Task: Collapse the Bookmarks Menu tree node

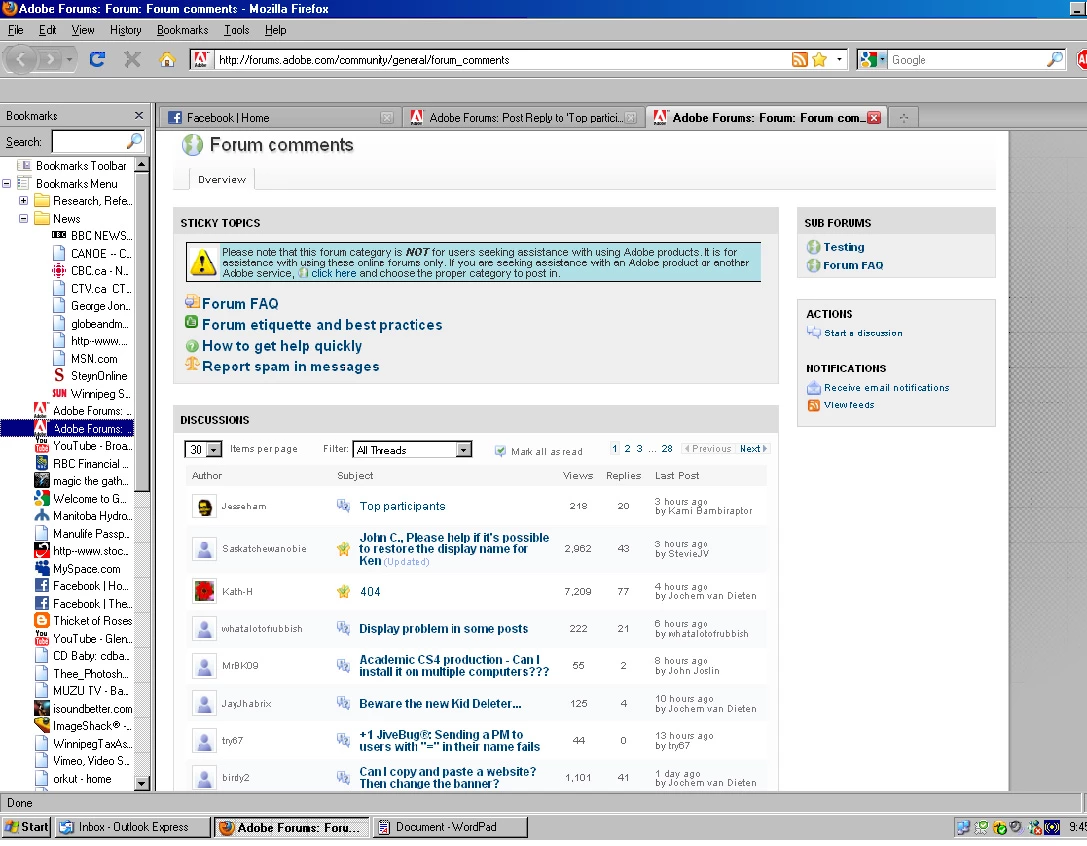Action: pos(6,184)
